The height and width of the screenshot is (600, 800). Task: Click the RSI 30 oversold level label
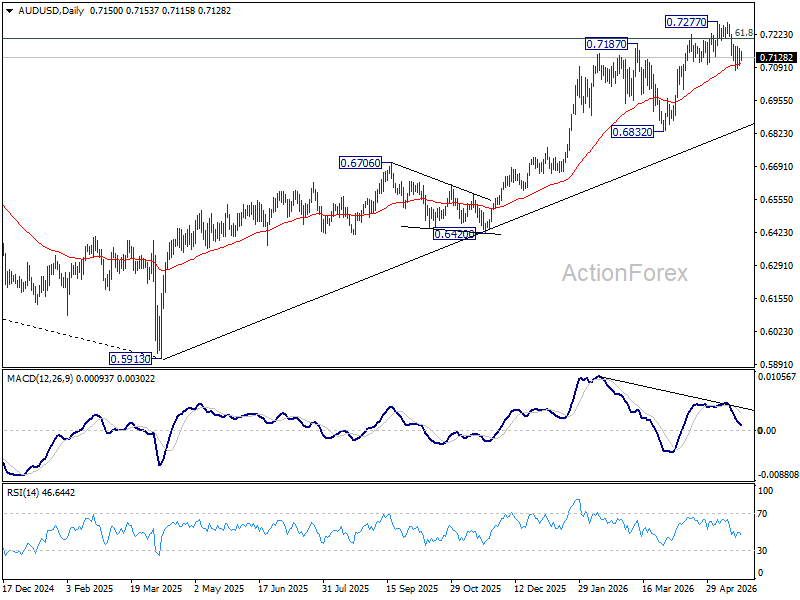click(x=762, y=551)
